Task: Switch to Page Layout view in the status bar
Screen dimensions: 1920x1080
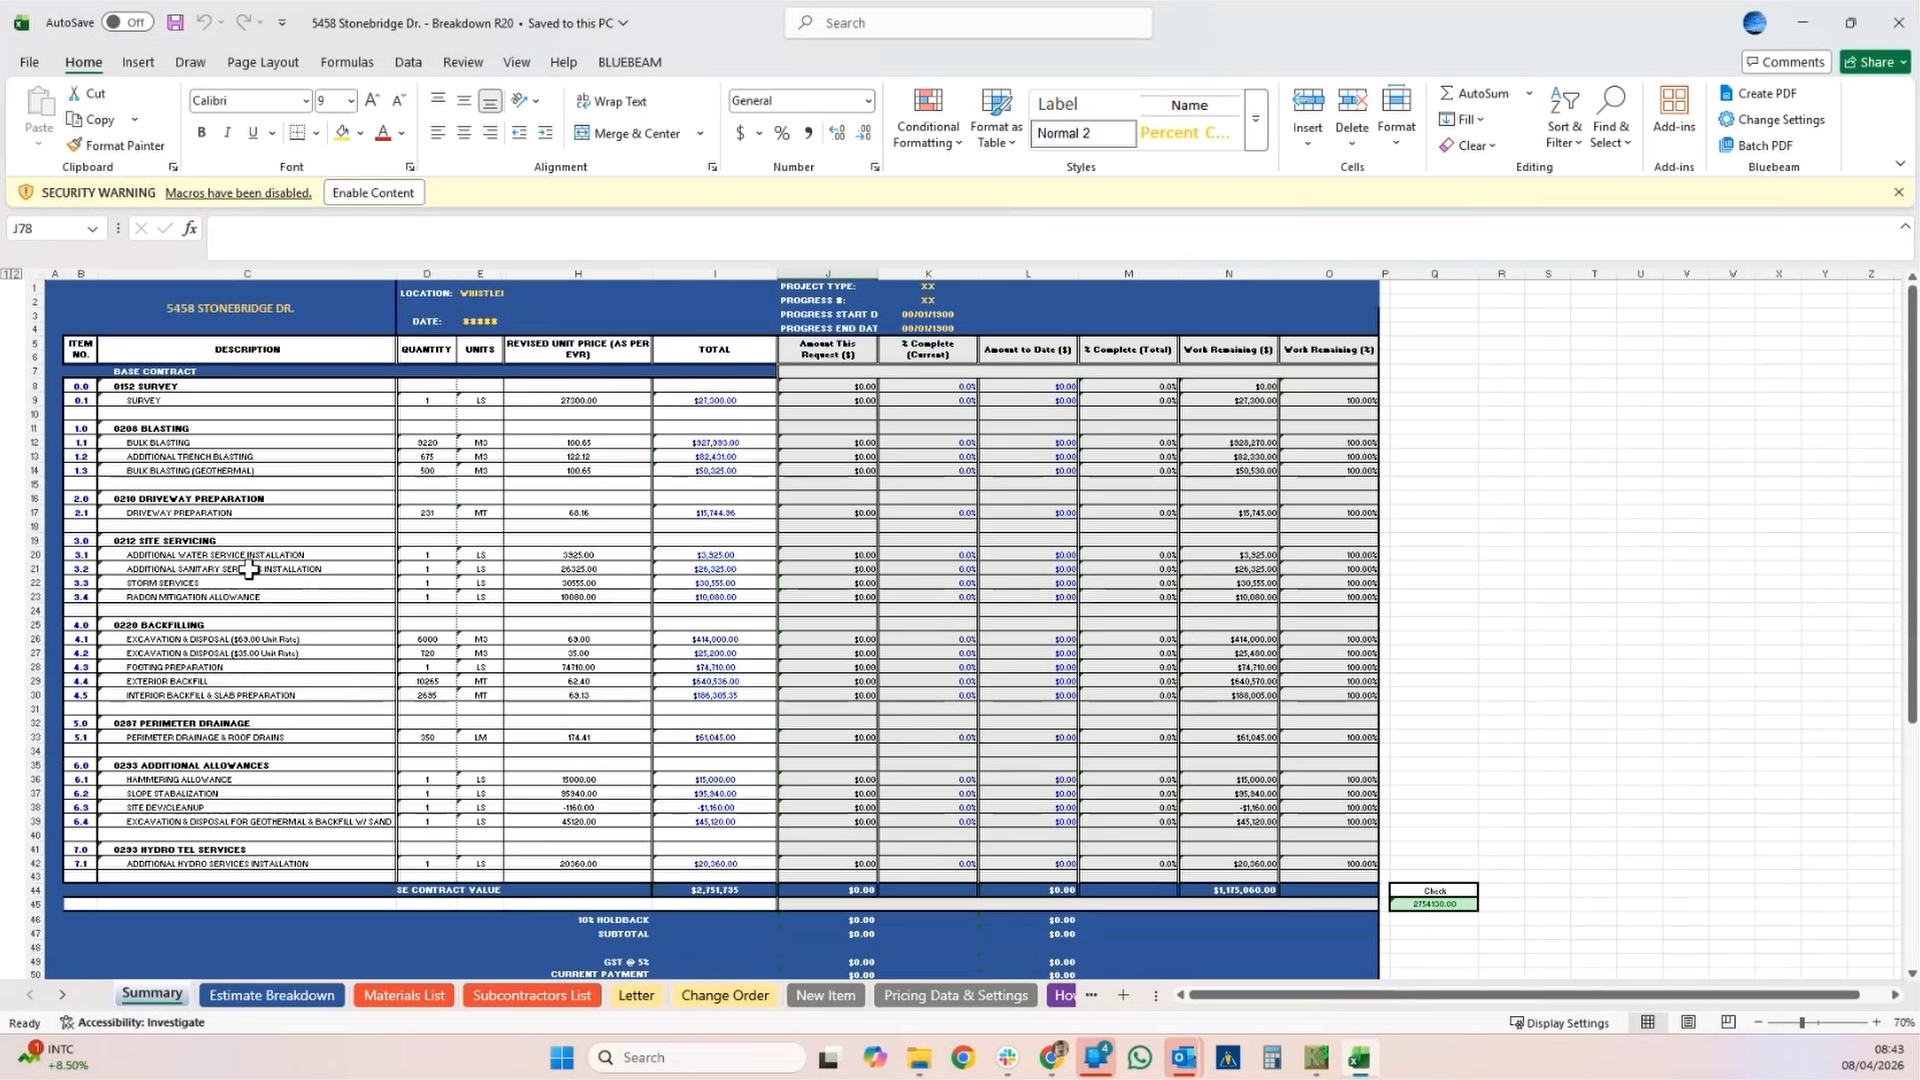Action: (1688, 1022)
